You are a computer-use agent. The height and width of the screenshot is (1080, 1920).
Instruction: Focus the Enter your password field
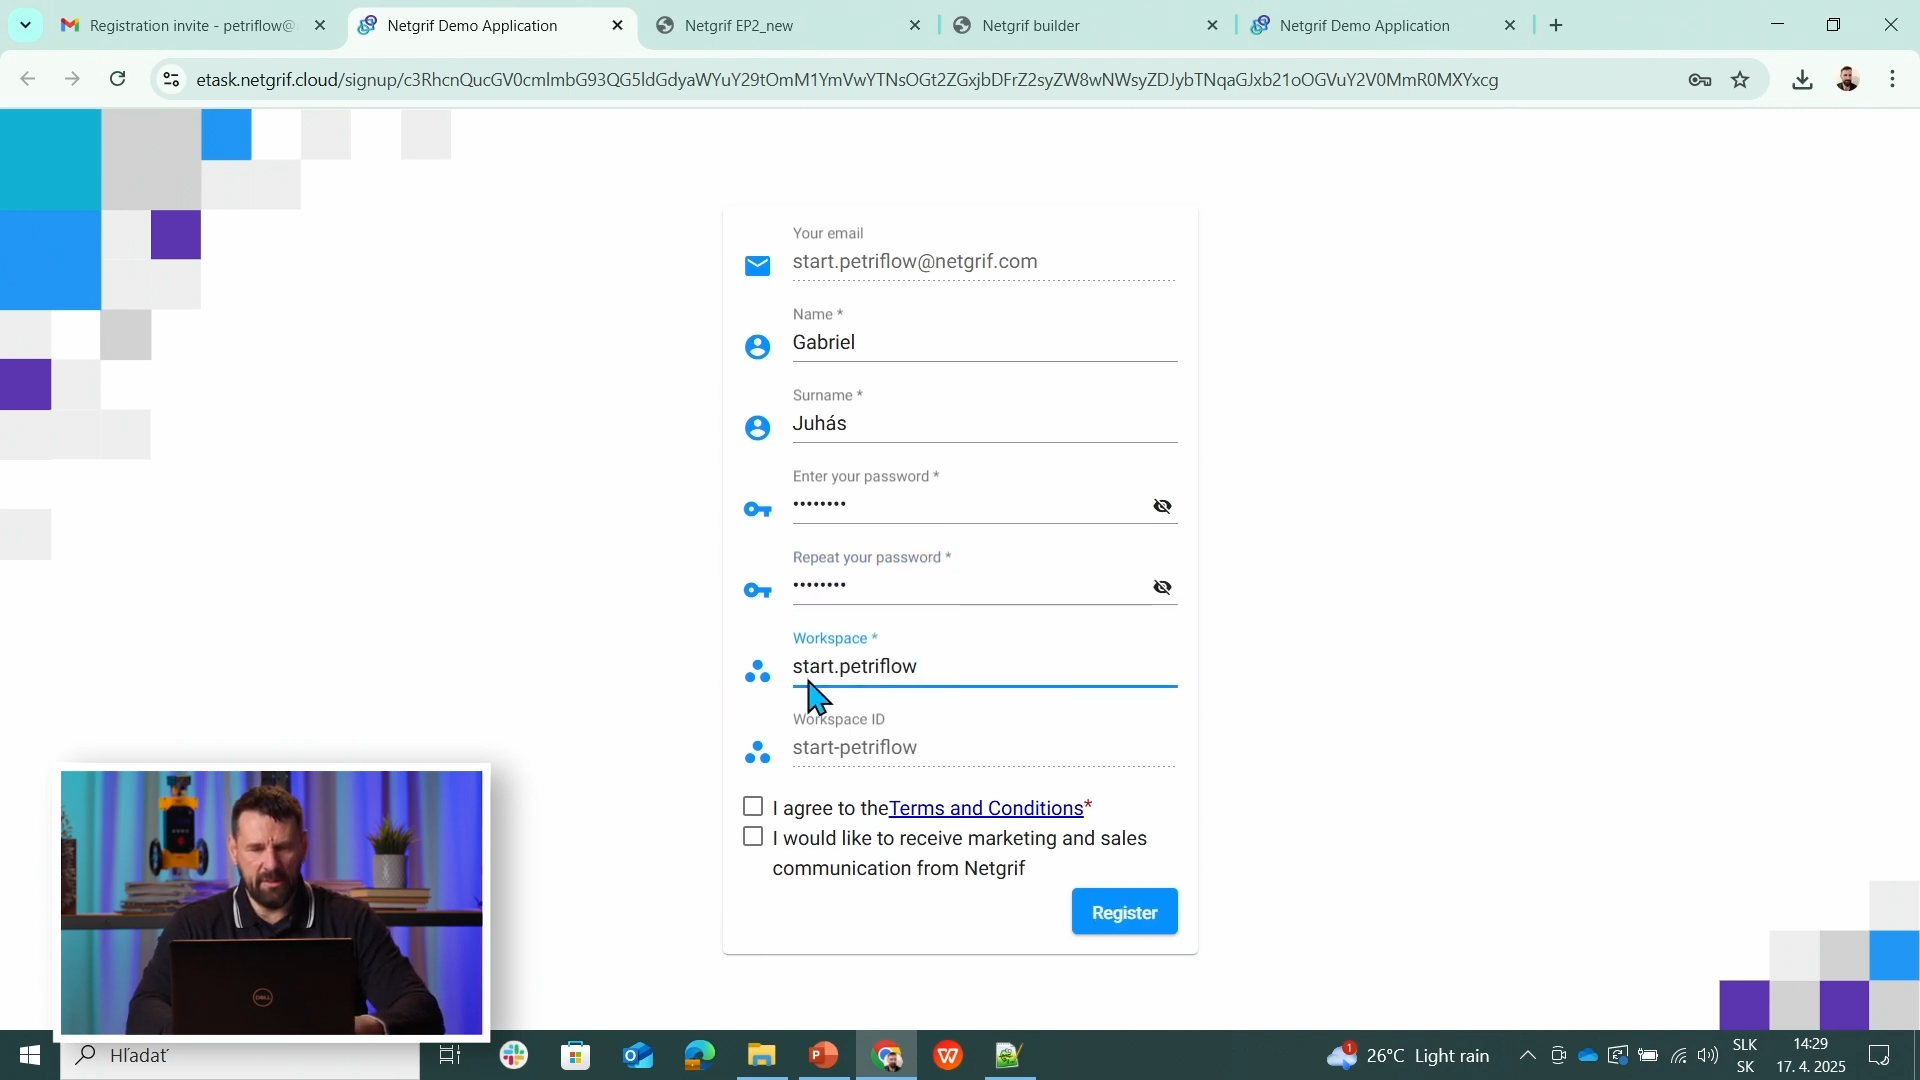(x=968, y=506)
